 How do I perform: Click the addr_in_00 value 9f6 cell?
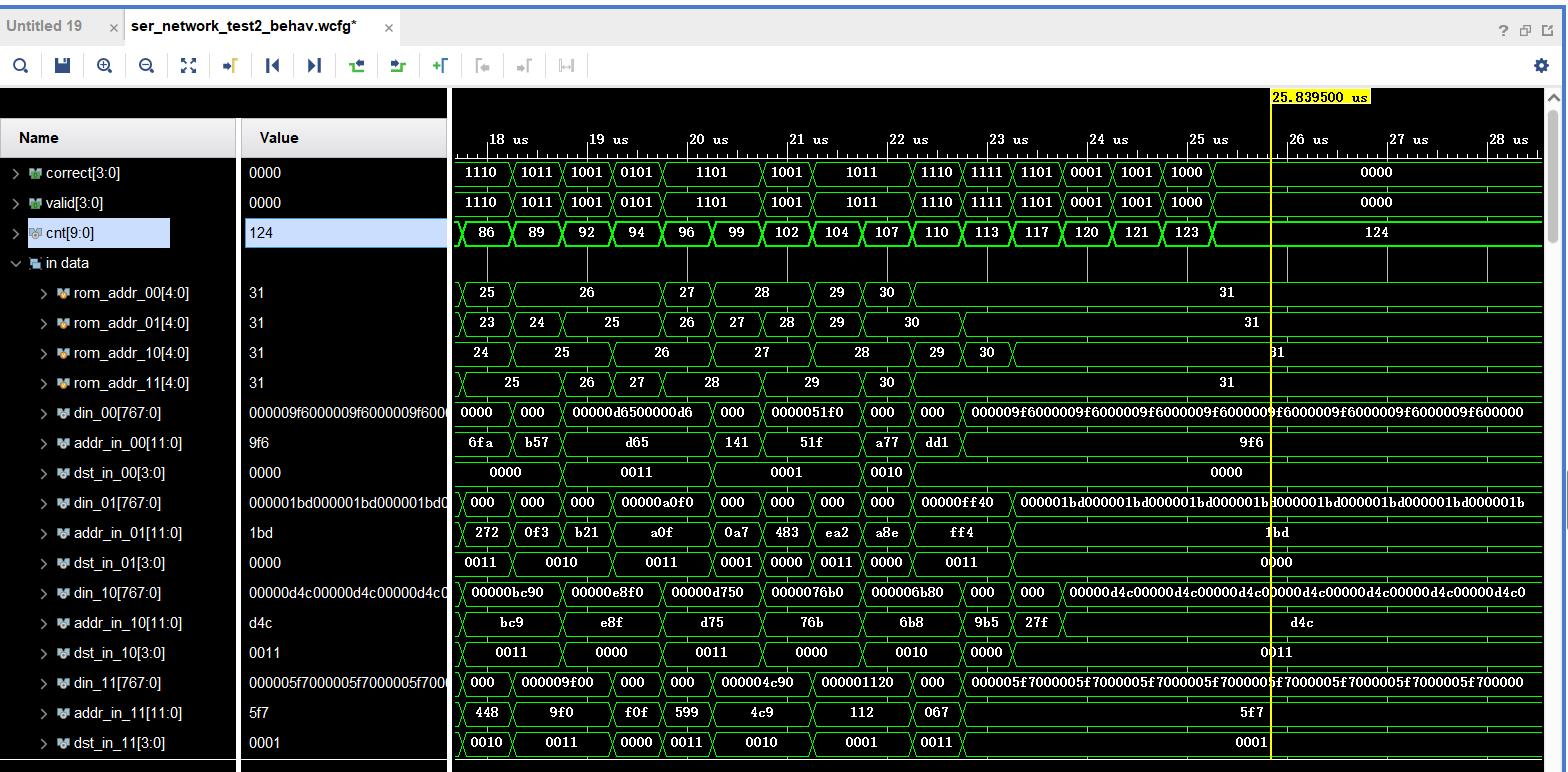click(346, 443)
